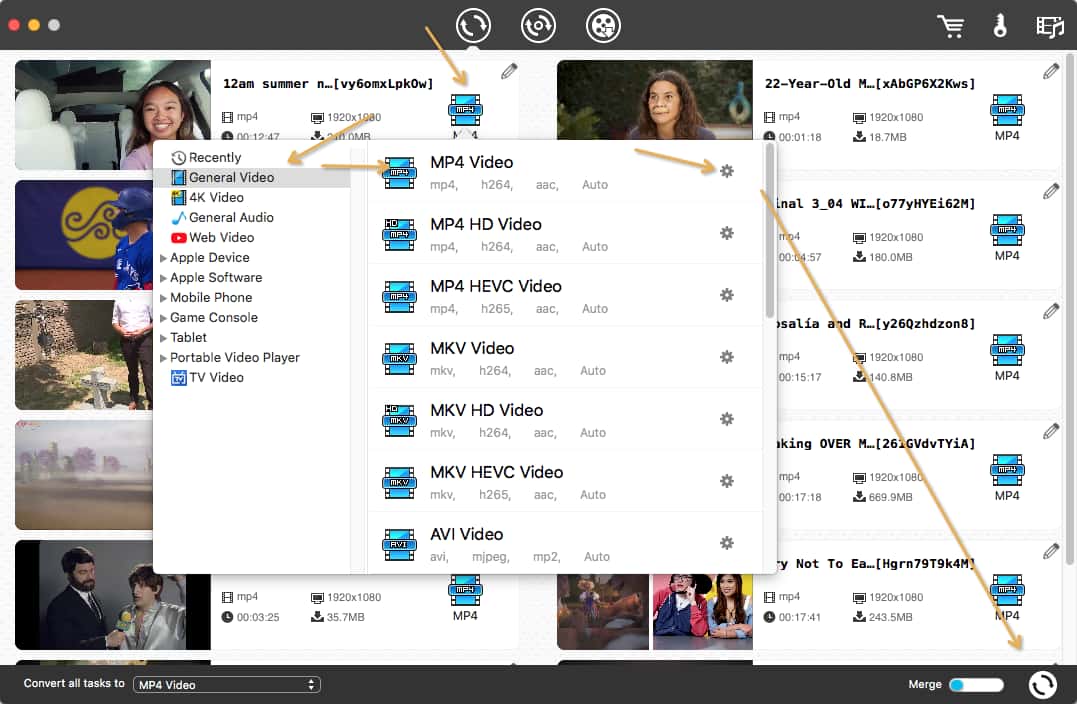Expand the Game Console category
The height and width of the screenshot is (704, 1077).
point(164,318)
